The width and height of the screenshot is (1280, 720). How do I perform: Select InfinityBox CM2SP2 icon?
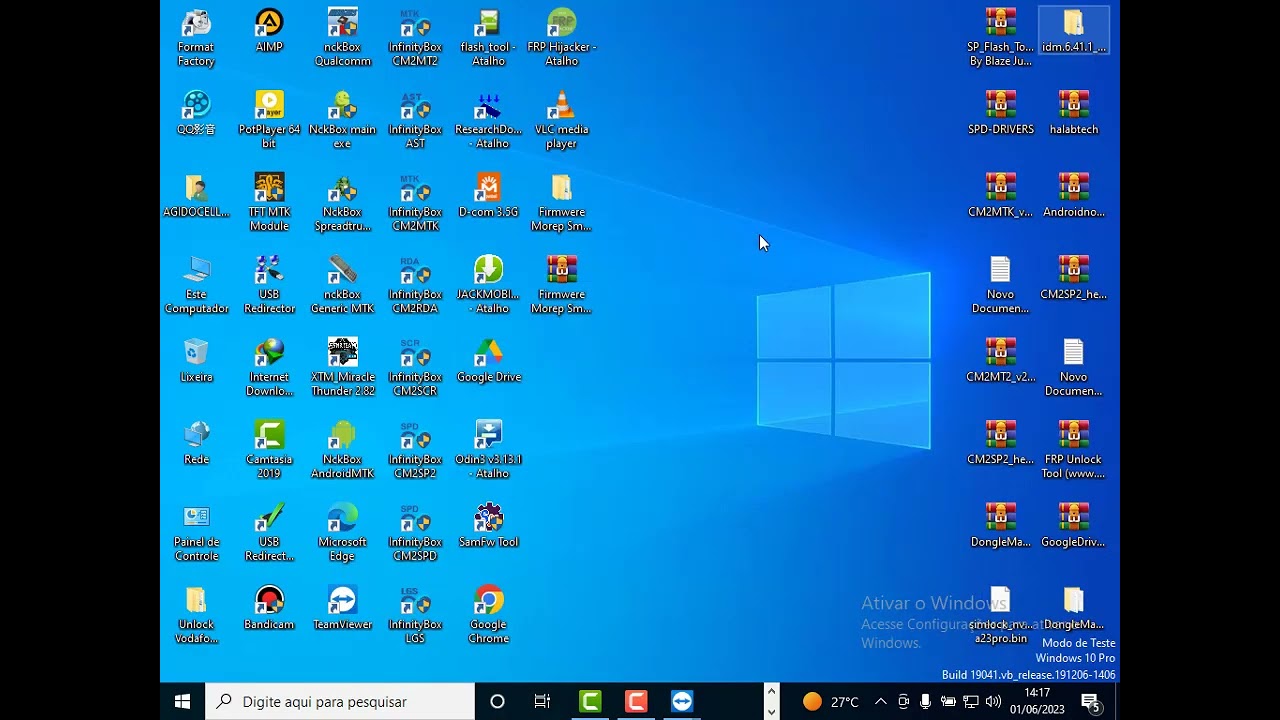coord(415,450)
